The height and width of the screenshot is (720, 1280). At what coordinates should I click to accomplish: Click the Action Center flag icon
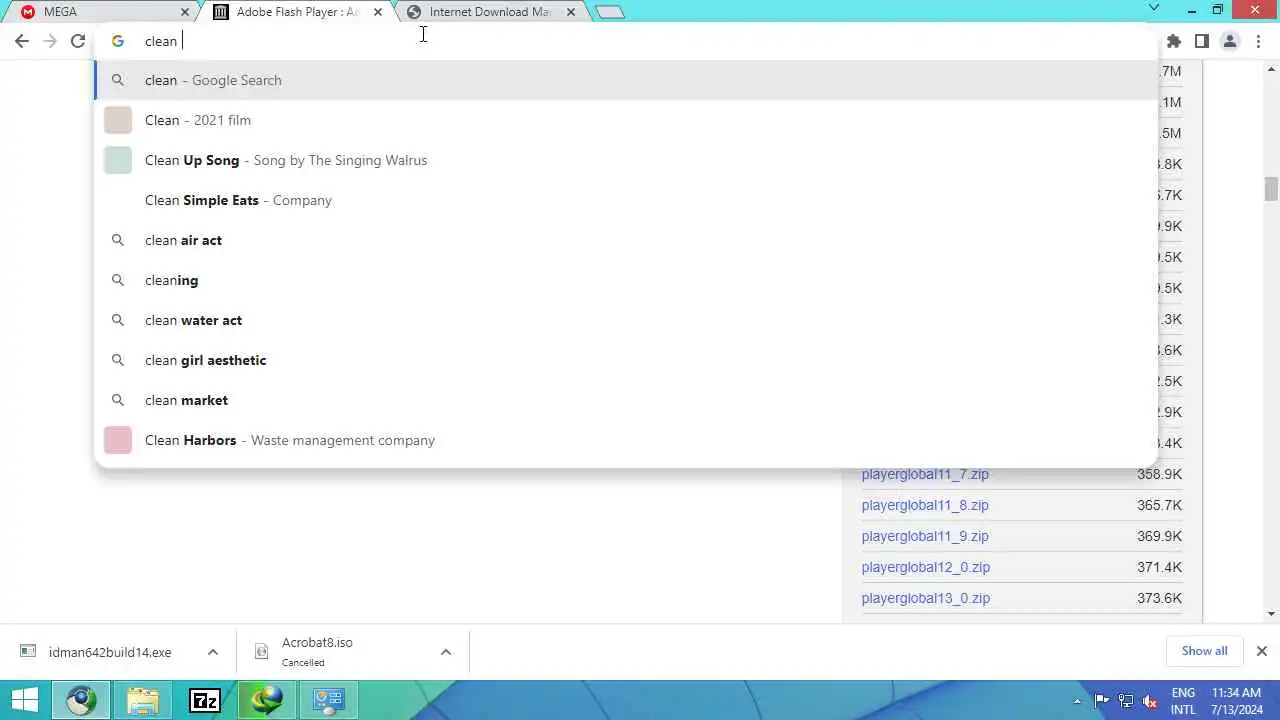click(1102, 700)
